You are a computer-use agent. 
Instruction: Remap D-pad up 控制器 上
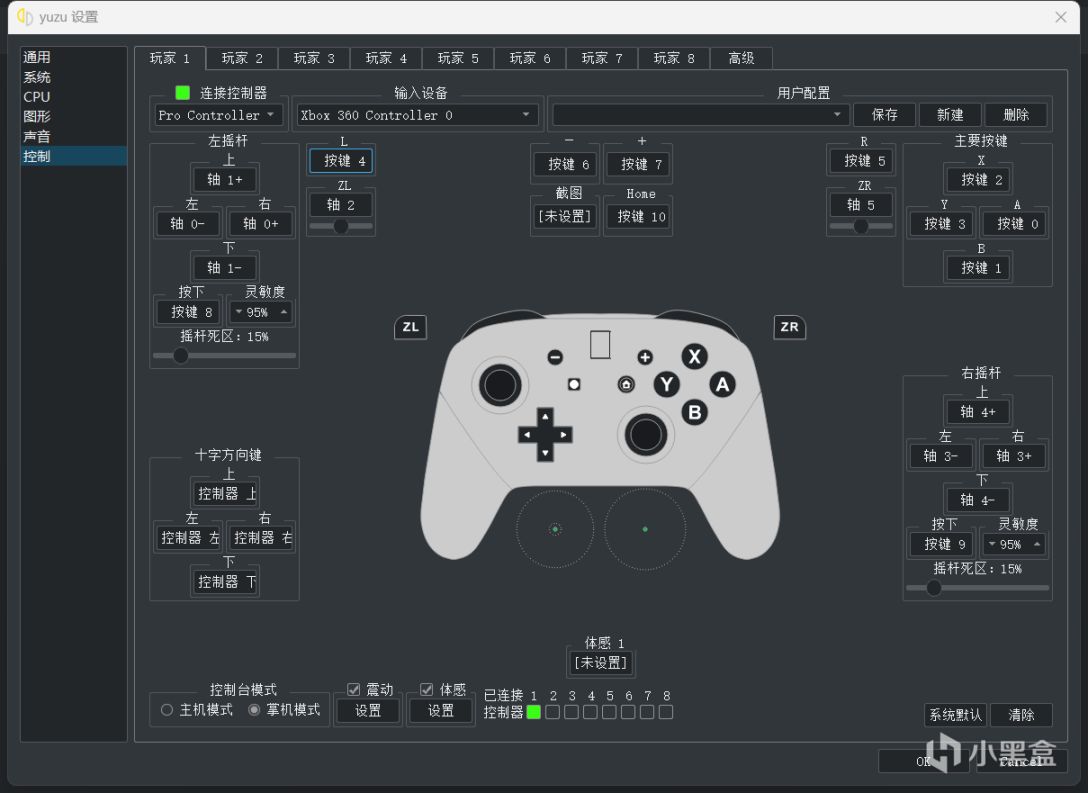tap(225, 494)
